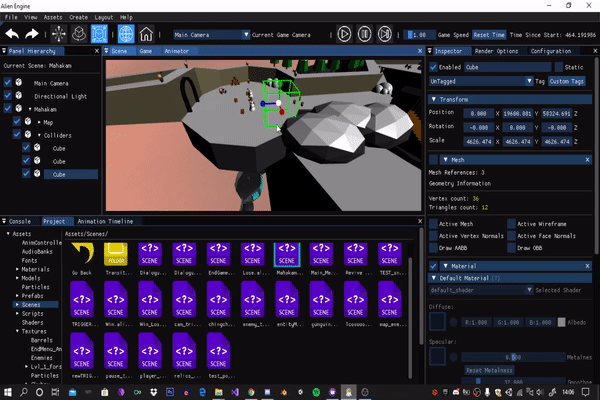Enable Active Vertex Normals checkbox

coord(433,236)
